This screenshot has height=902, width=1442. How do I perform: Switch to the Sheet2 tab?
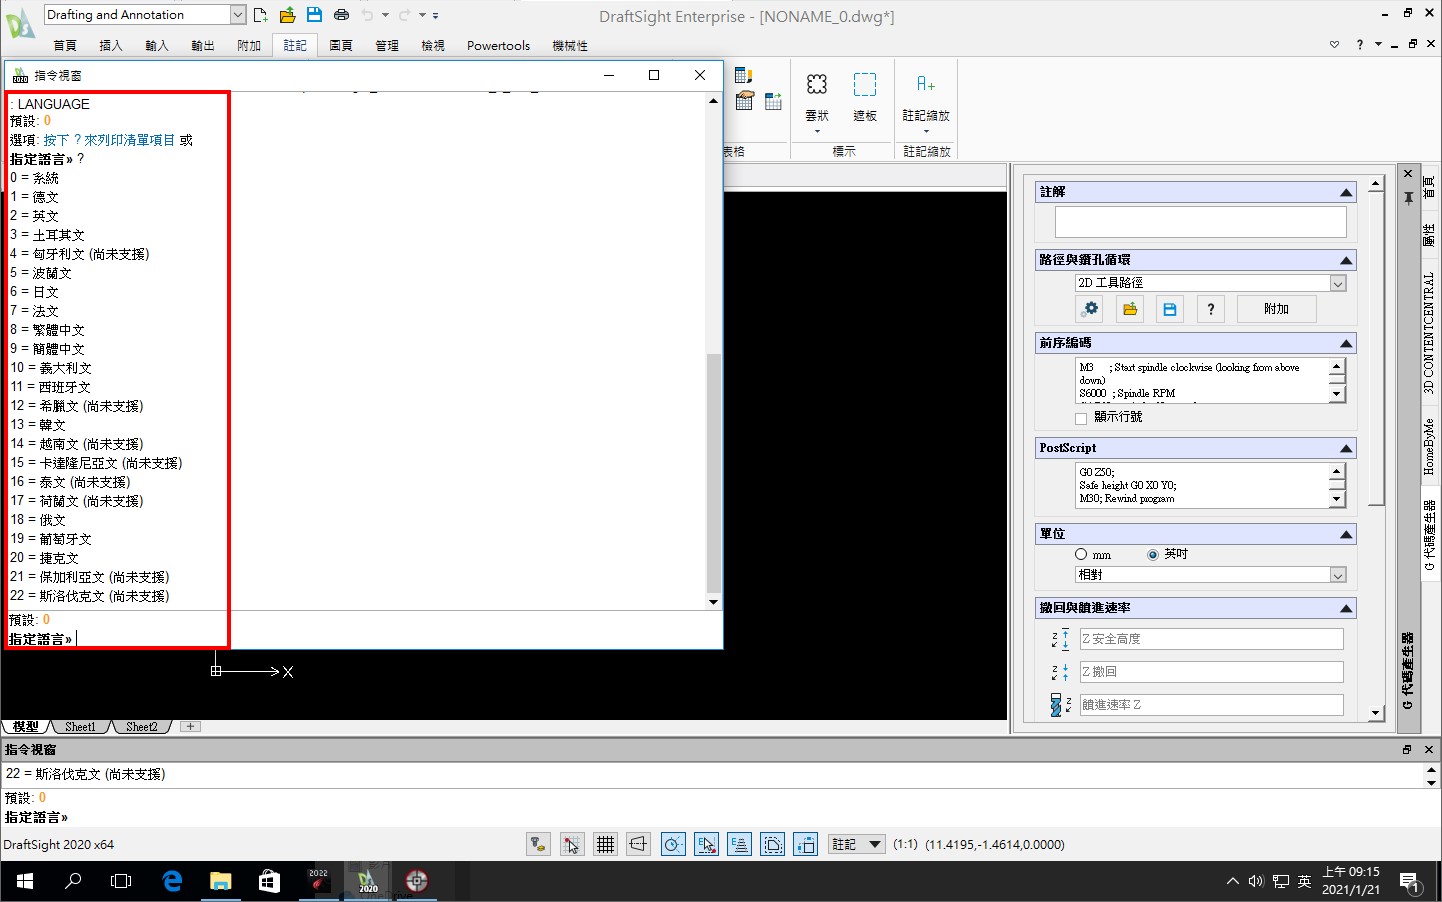tap(141, 727)
